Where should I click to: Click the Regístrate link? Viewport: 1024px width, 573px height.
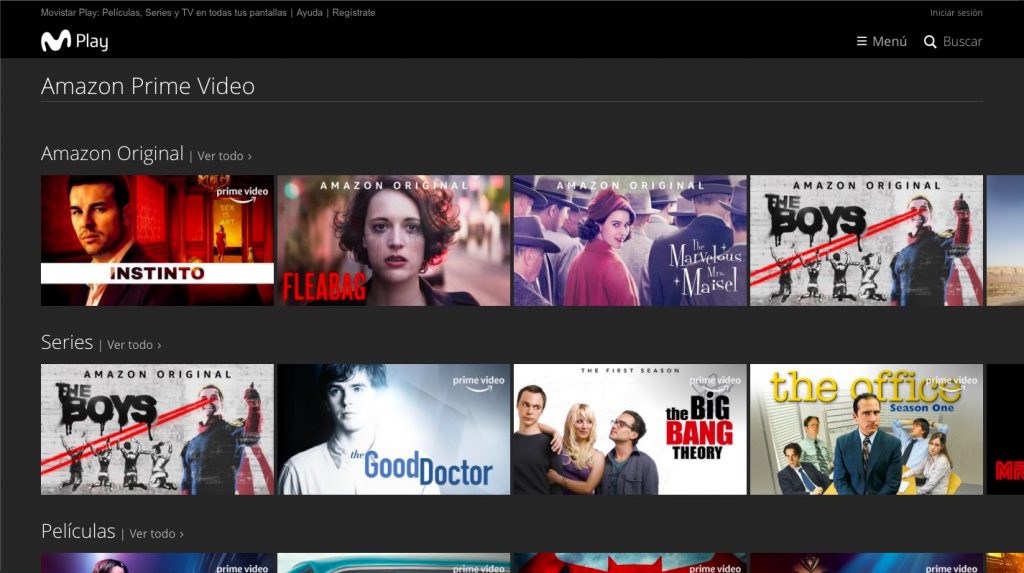(x=353, y=12)
